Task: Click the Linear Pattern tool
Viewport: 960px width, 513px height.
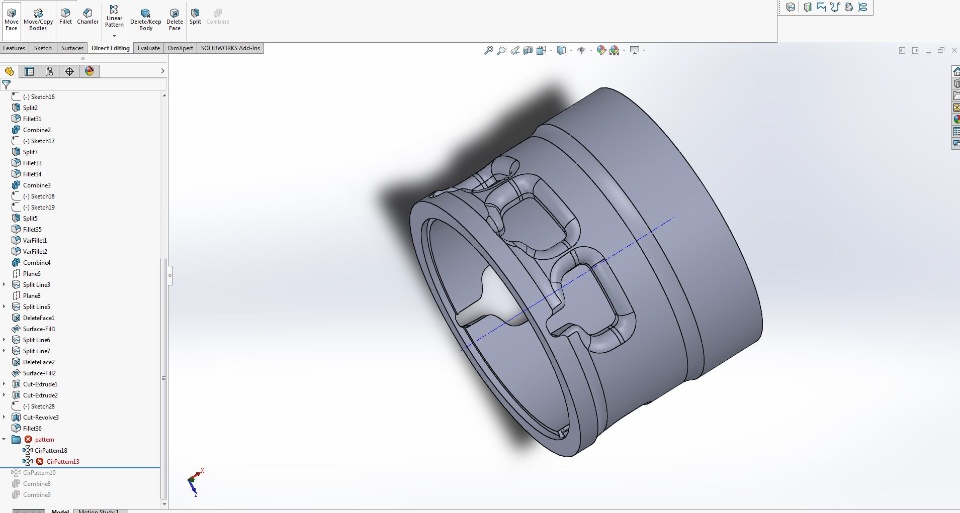Action: click(114, 17)
